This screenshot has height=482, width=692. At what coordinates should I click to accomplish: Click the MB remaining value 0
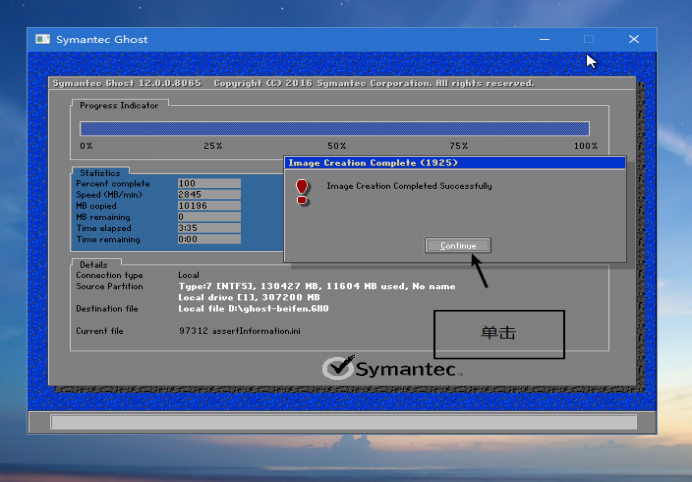pyautogui.click(x=209, y=217)
